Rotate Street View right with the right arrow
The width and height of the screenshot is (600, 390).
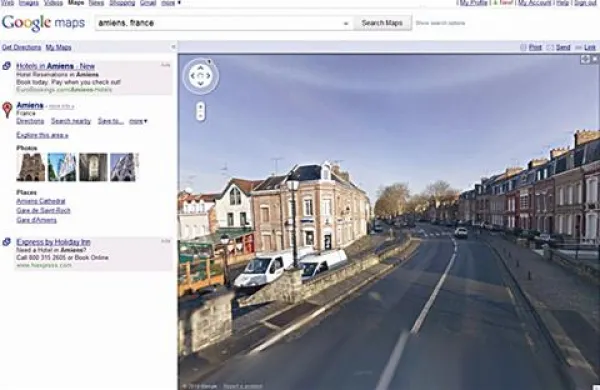click(208, 76)
